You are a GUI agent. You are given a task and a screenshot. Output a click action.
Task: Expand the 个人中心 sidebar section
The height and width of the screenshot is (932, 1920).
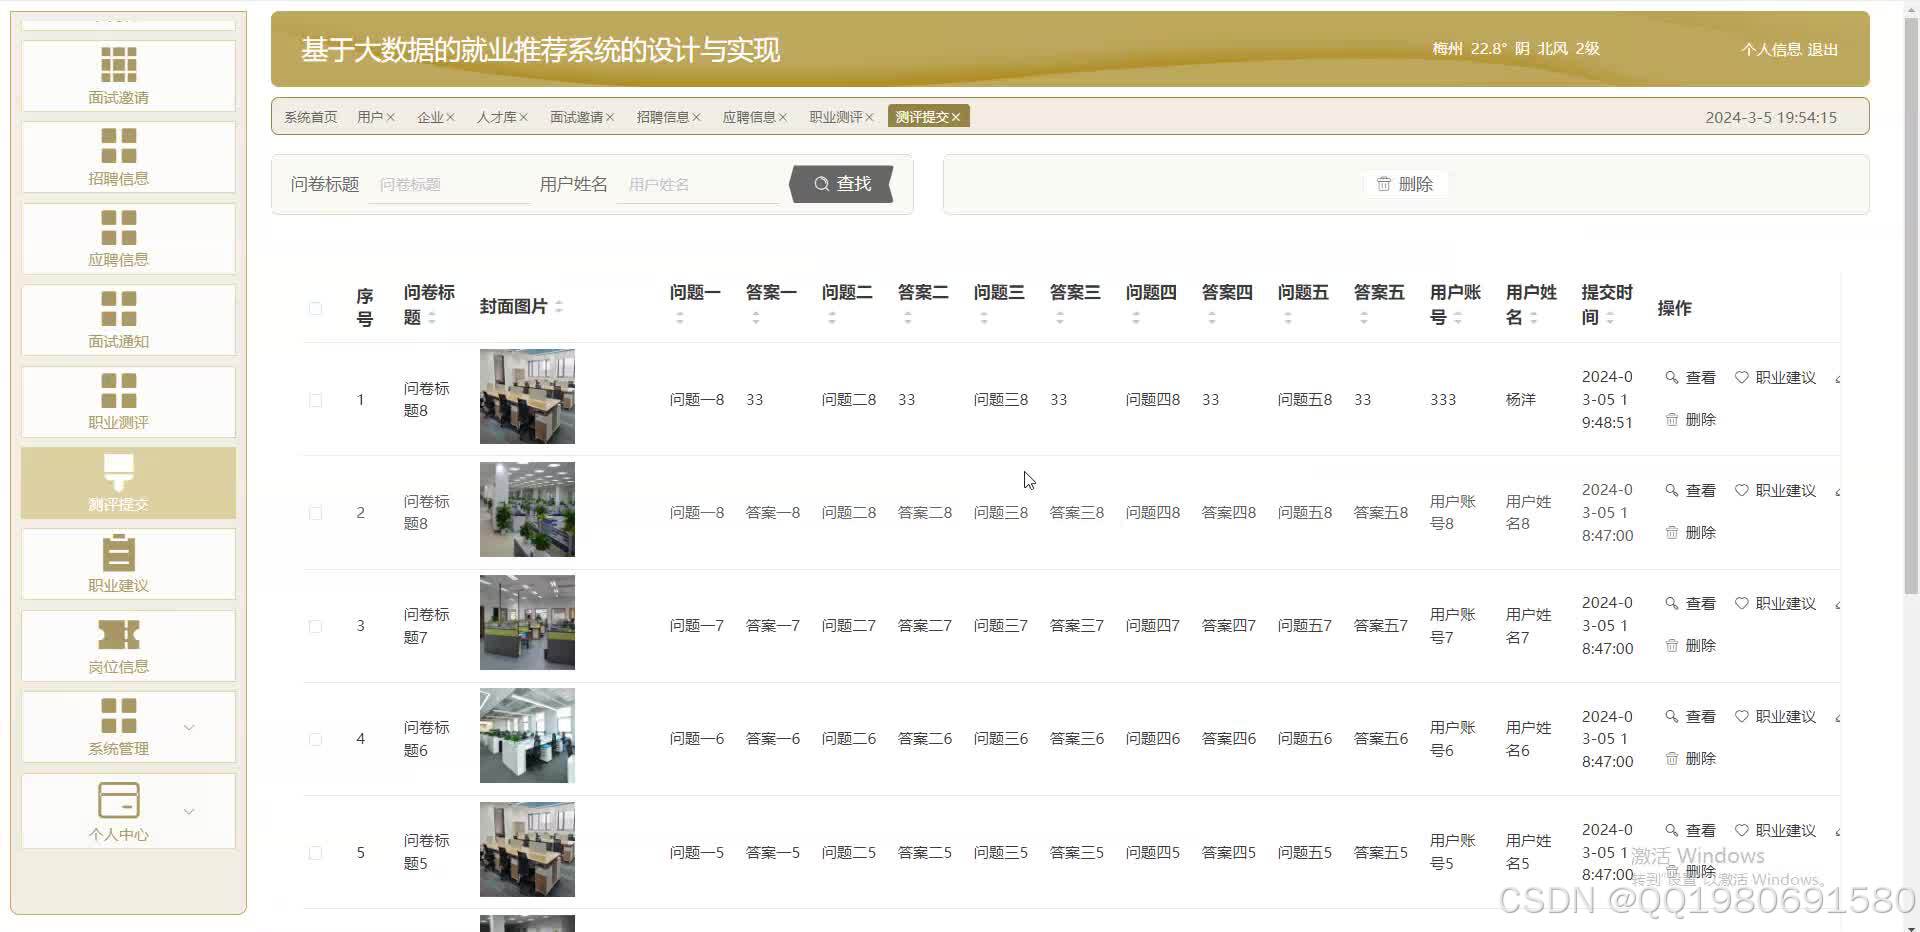[119, 811]
